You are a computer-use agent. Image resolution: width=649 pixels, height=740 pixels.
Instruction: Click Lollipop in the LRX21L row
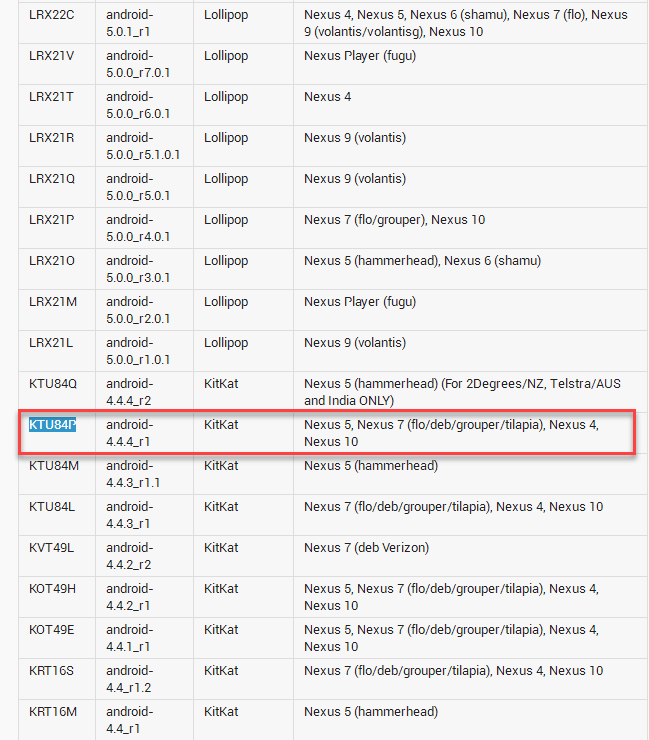pyautogui.click(x=226, y=344)
